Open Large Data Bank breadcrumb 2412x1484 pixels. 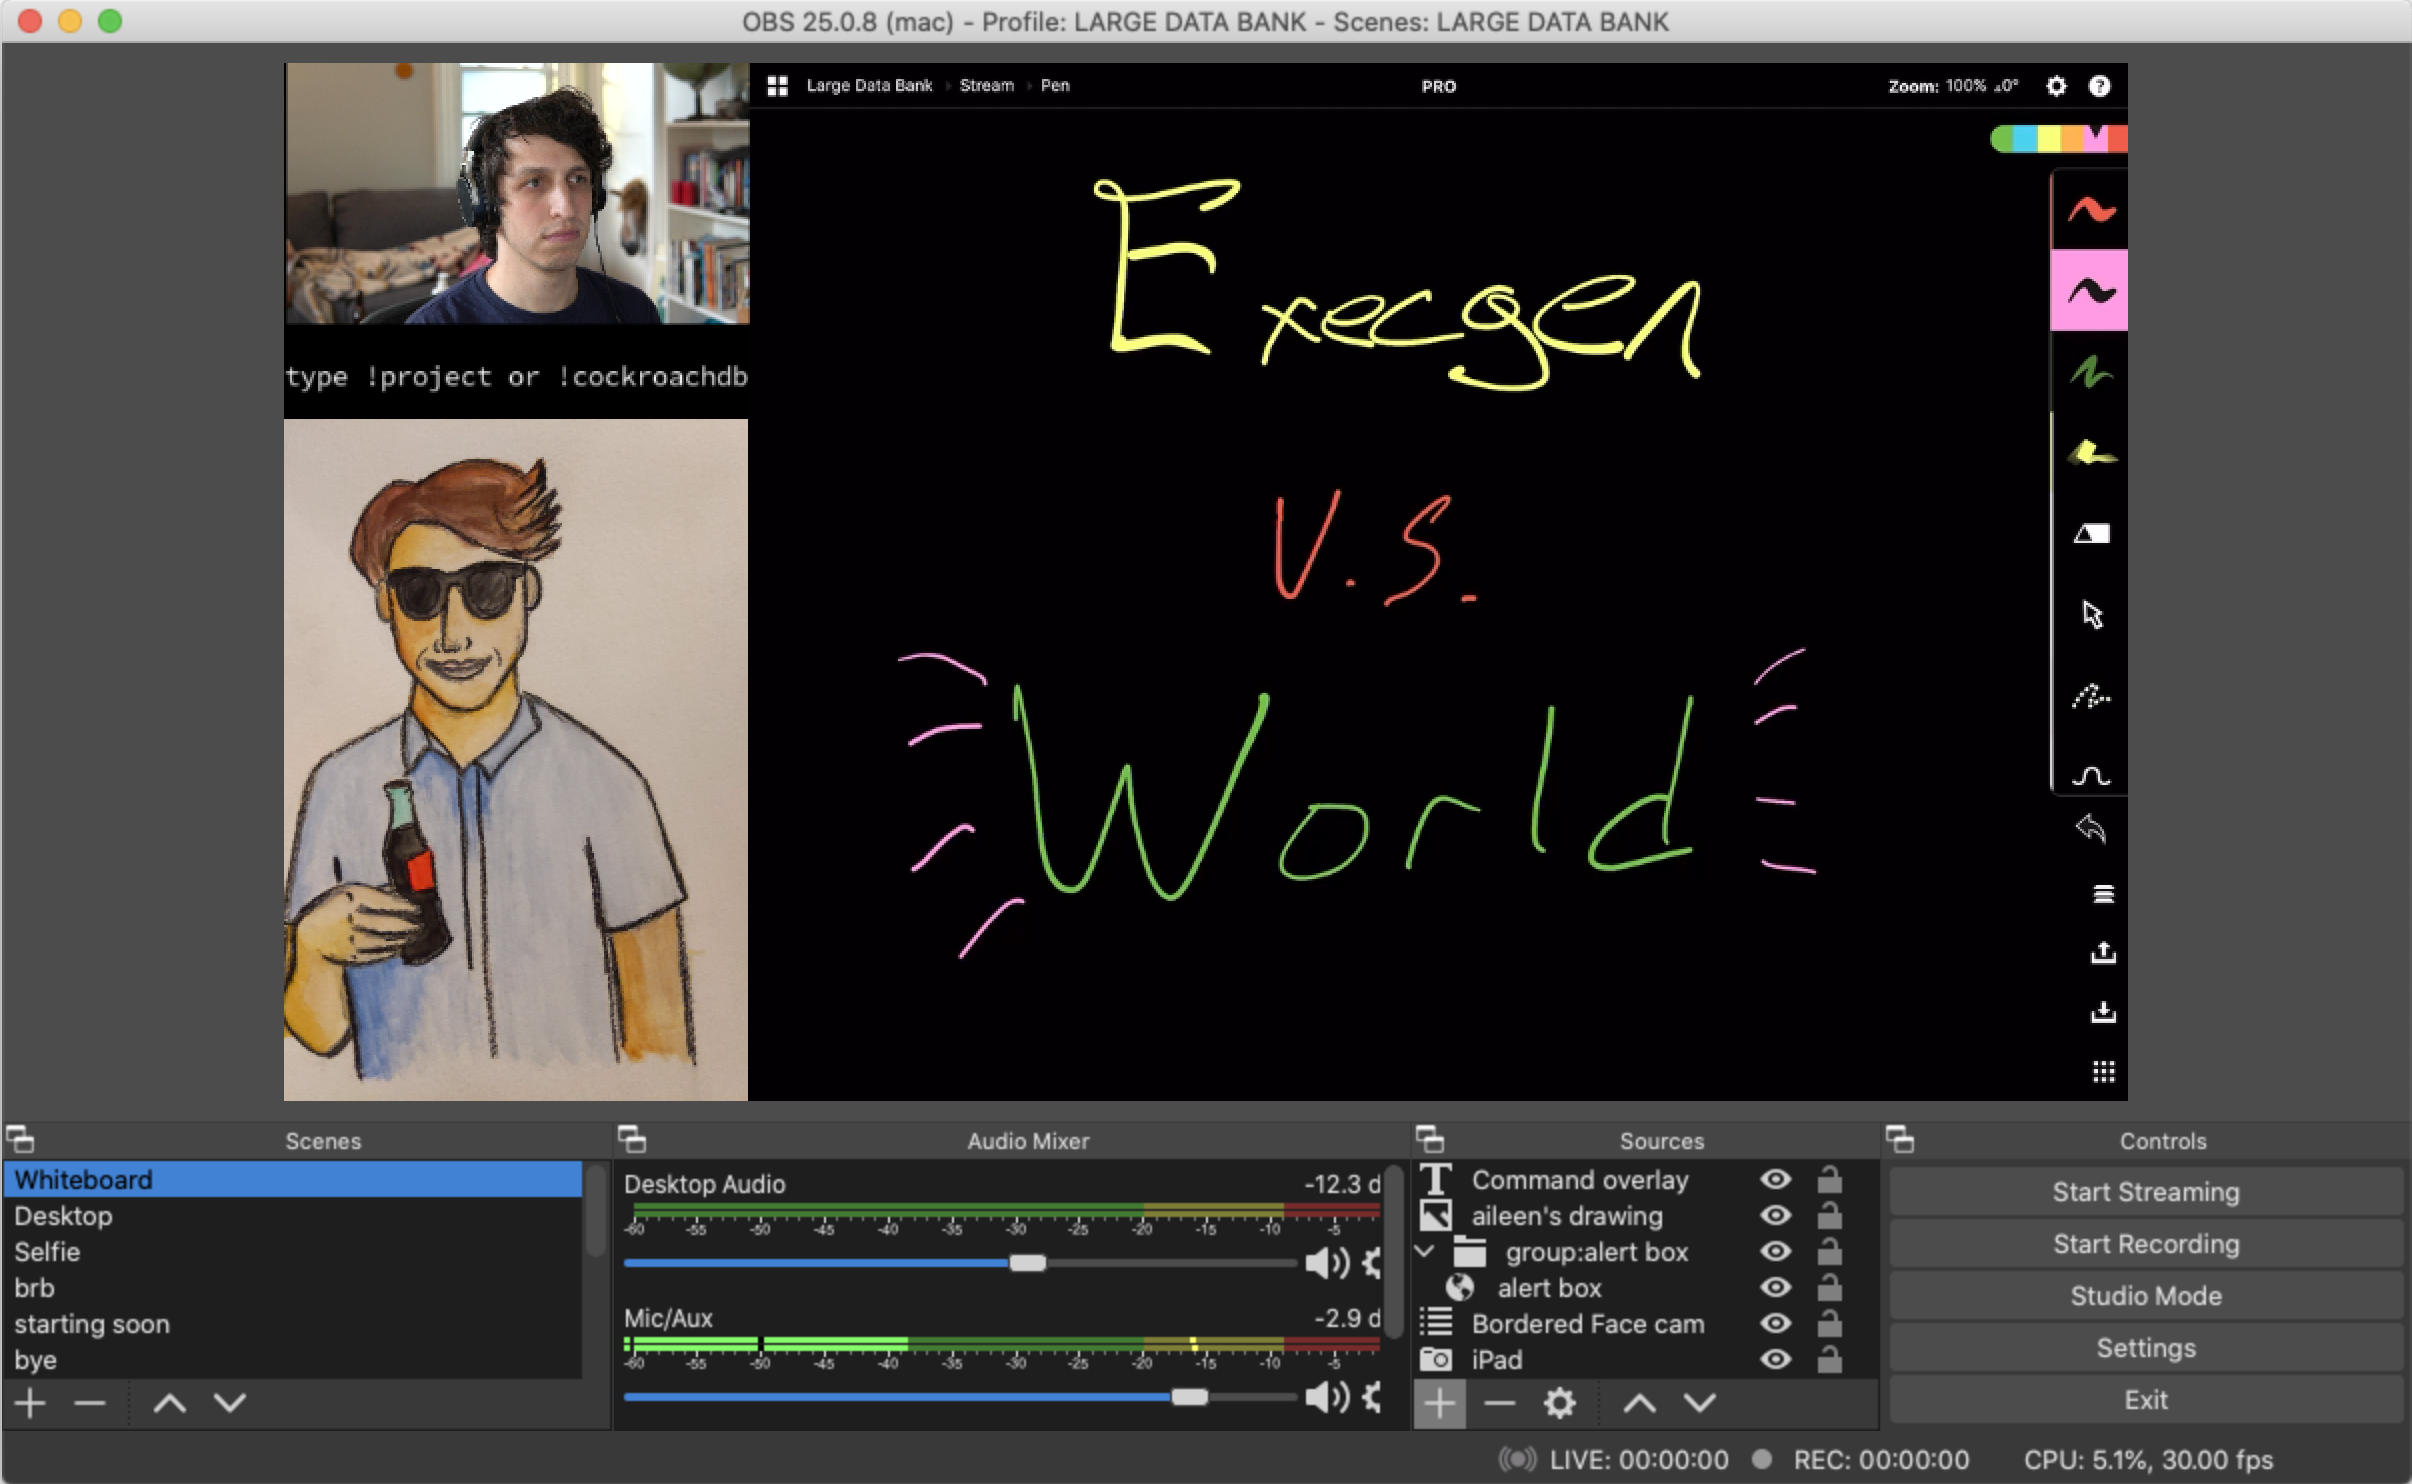tap(869, 86)
